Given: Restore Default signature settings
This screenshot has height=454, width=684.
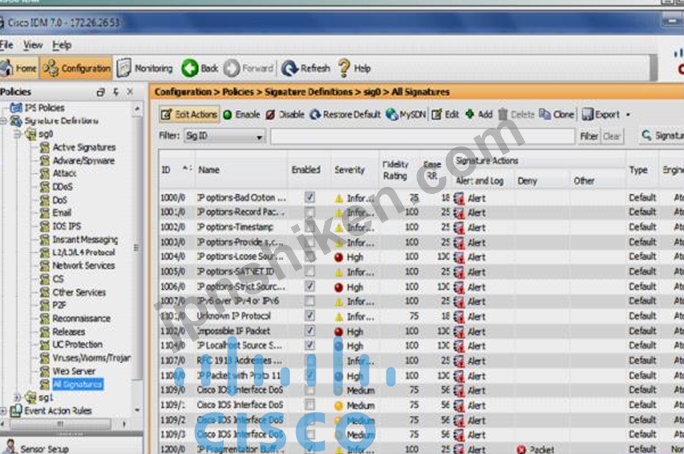Looking at the screenshot, I should (x=345, y=115).
